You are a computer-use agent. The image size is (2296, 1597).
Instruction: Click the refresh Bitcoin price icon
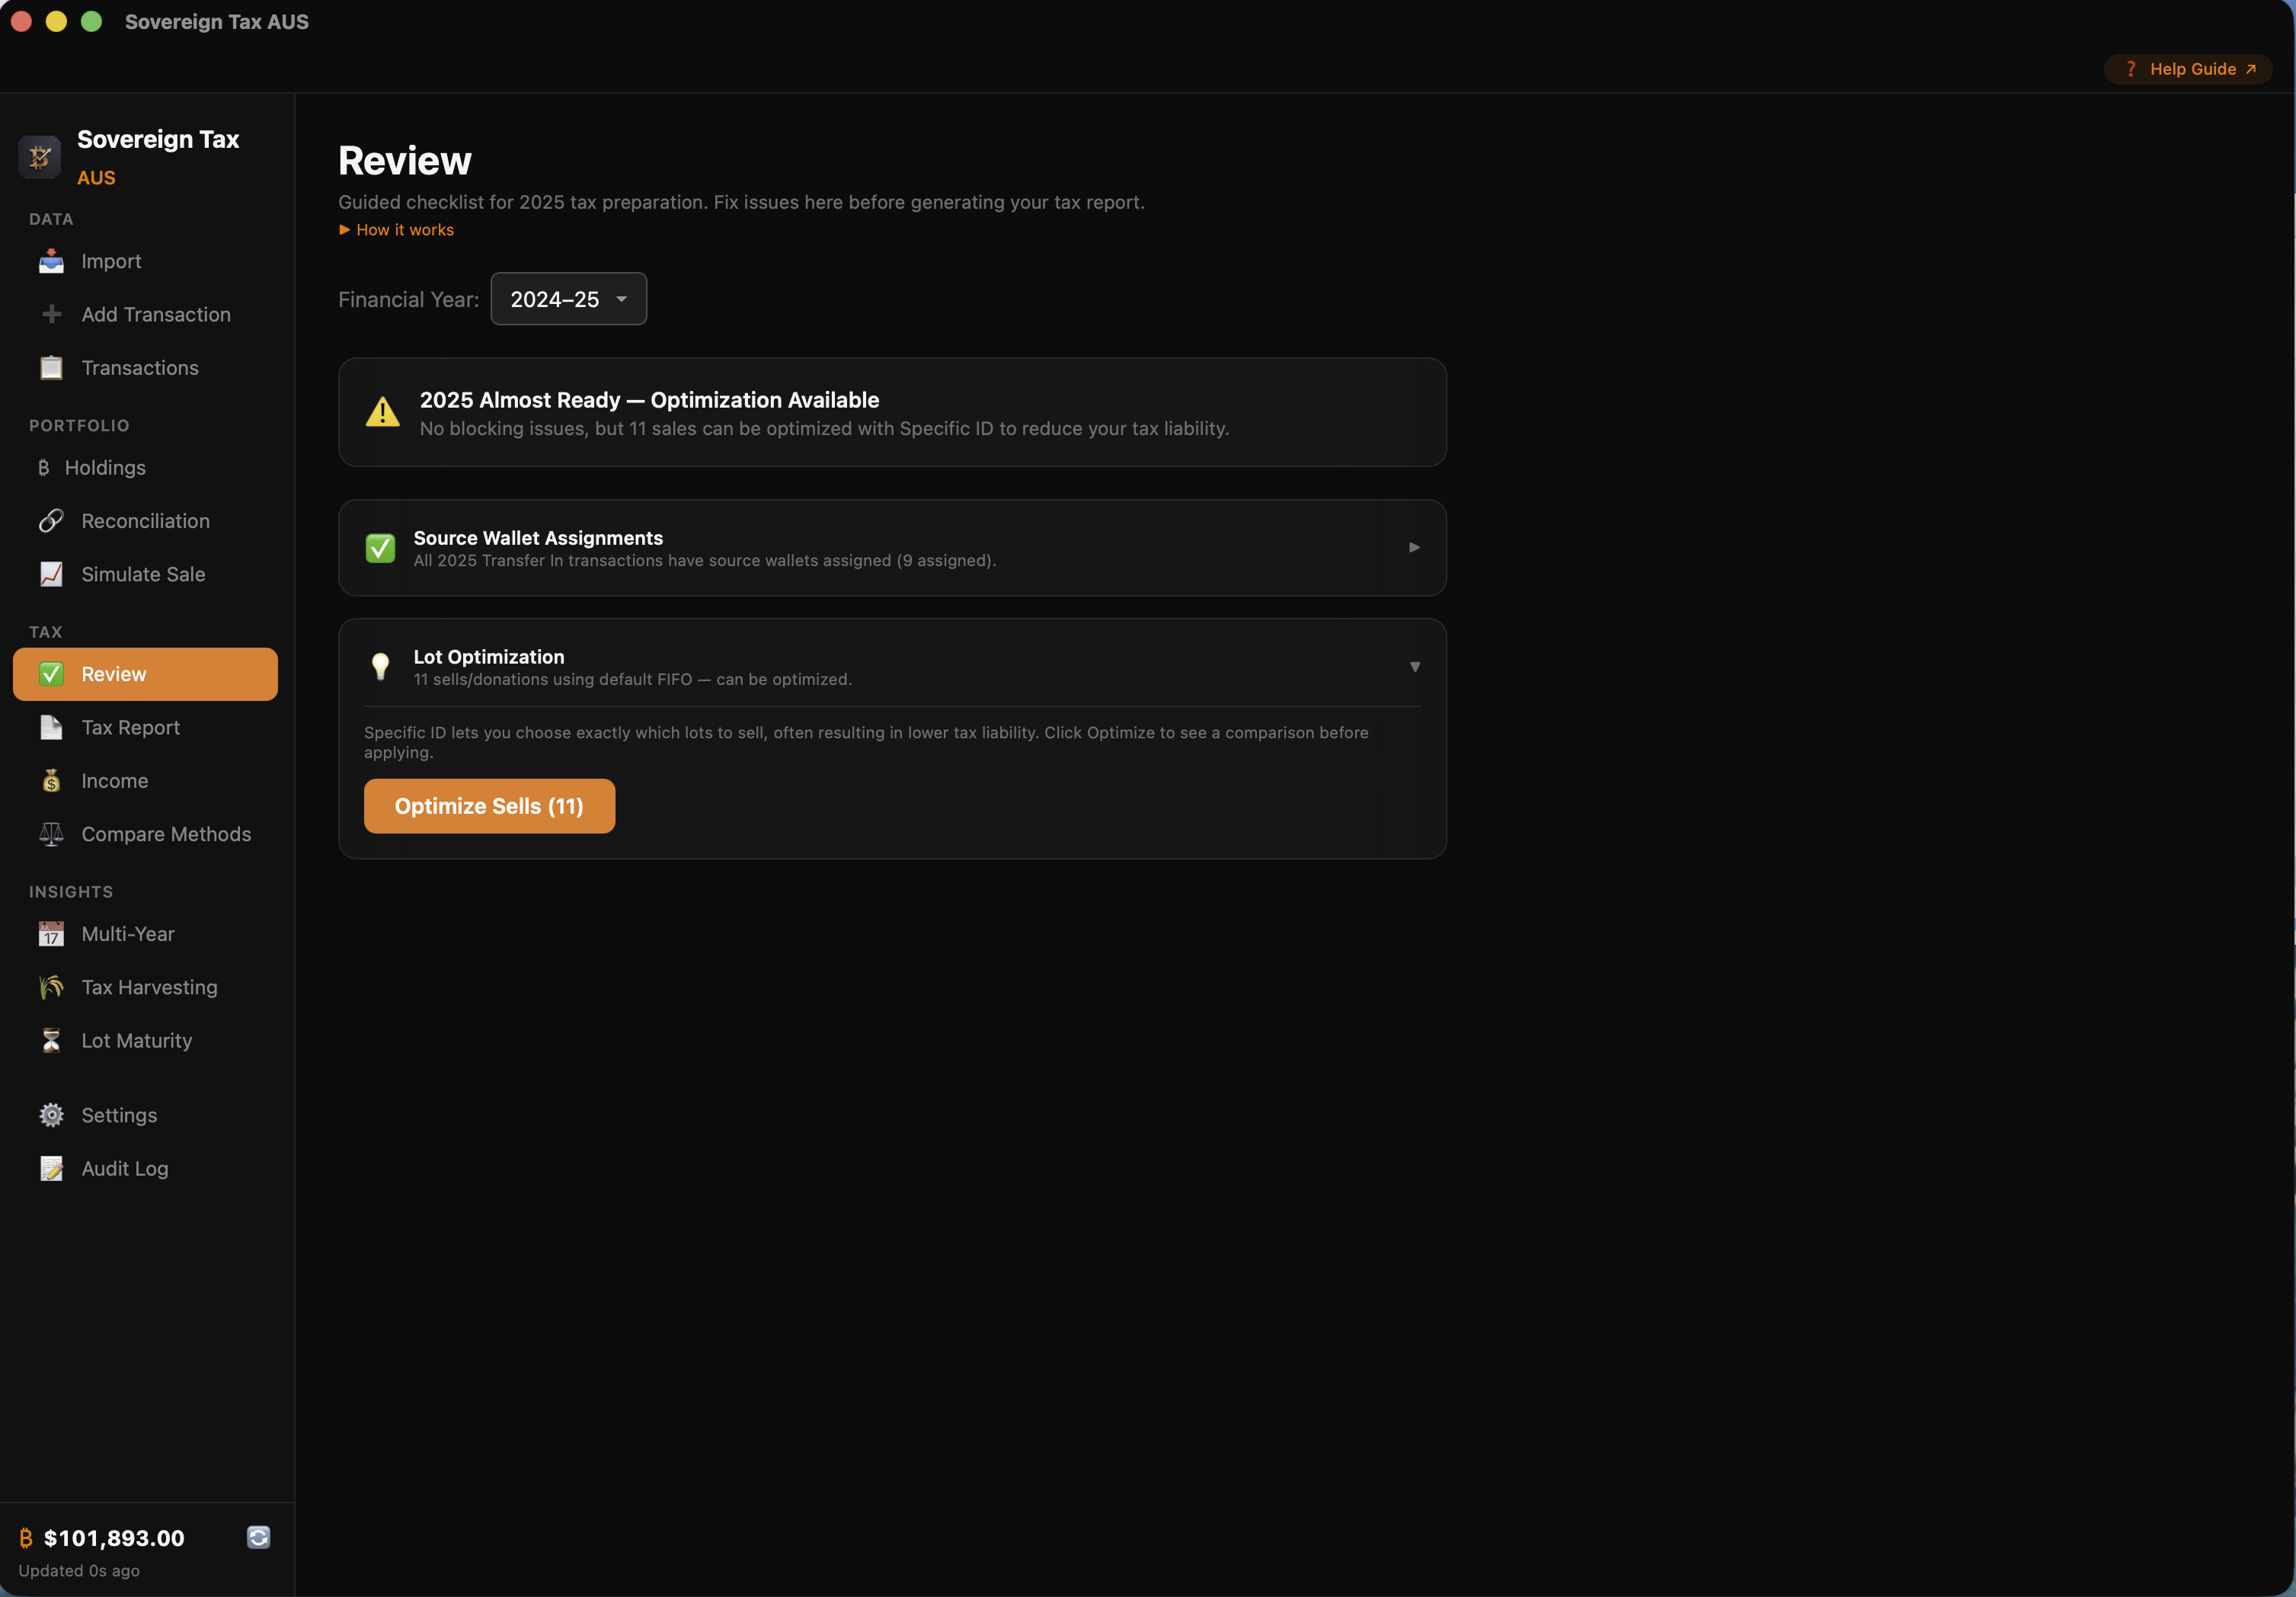[x=258, y=1537]
